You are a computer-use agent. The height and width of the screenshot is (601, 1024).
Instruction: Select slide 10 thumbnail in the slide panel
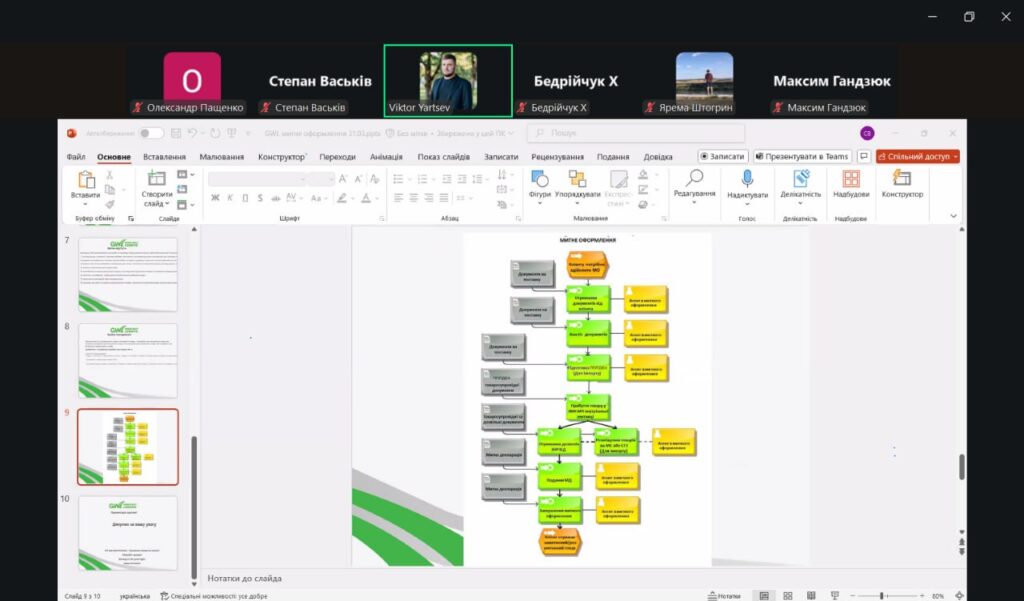pyautogui.click(x=128, y=532)
